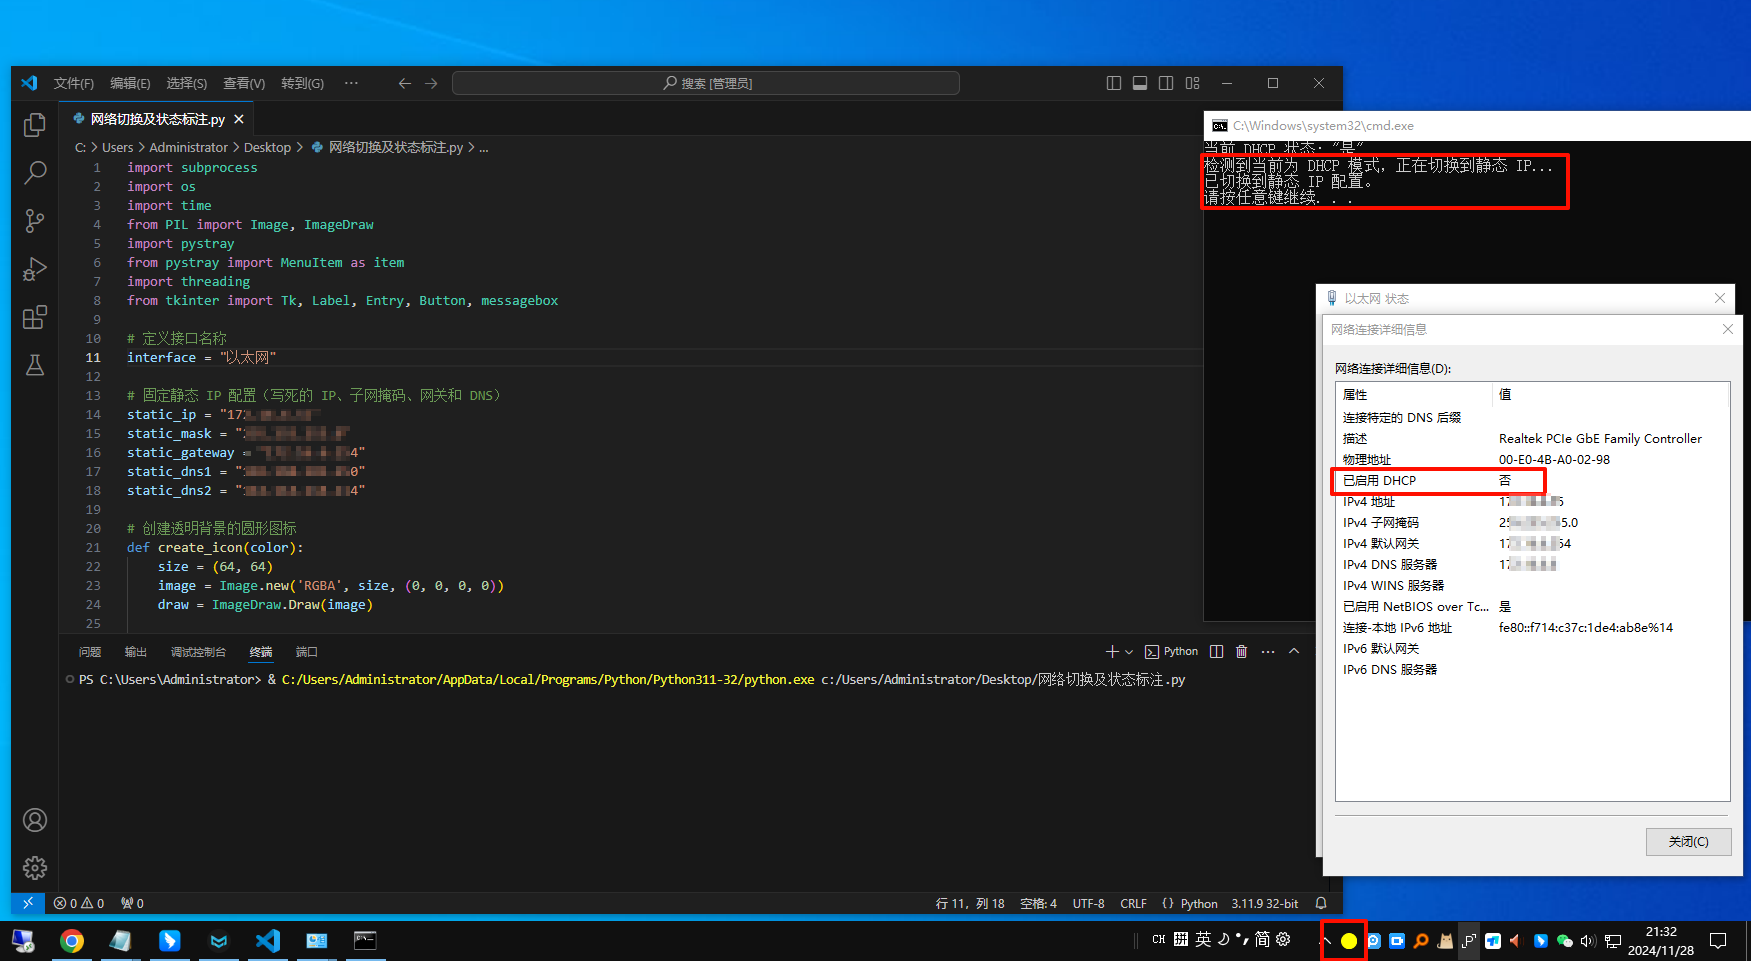Open the 选择(S) menu
The width and height of the screenshot is (1751, 961).
pyautogui.click(x=187, y=83)
